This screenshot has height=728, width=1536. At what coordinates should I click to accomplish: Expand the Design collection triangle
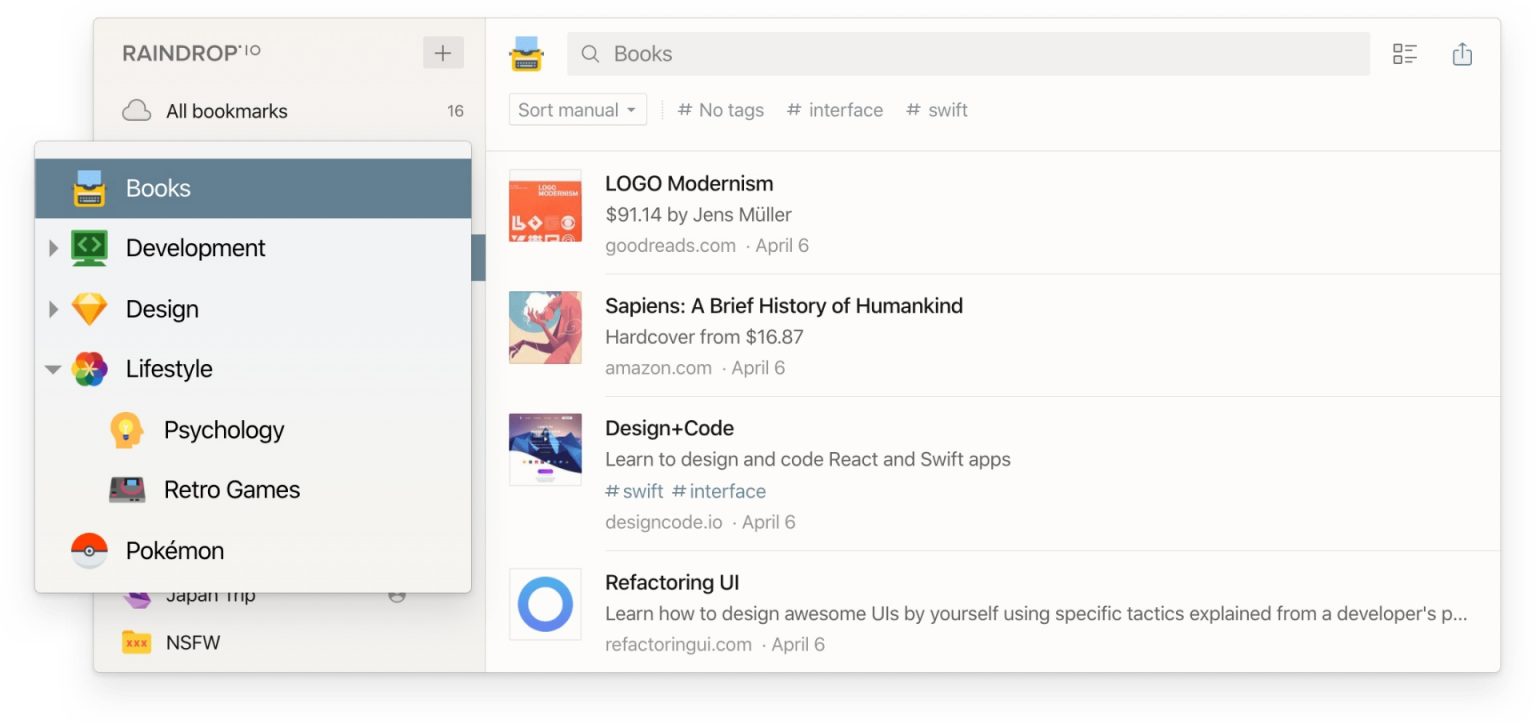click(x=54, y=309)
